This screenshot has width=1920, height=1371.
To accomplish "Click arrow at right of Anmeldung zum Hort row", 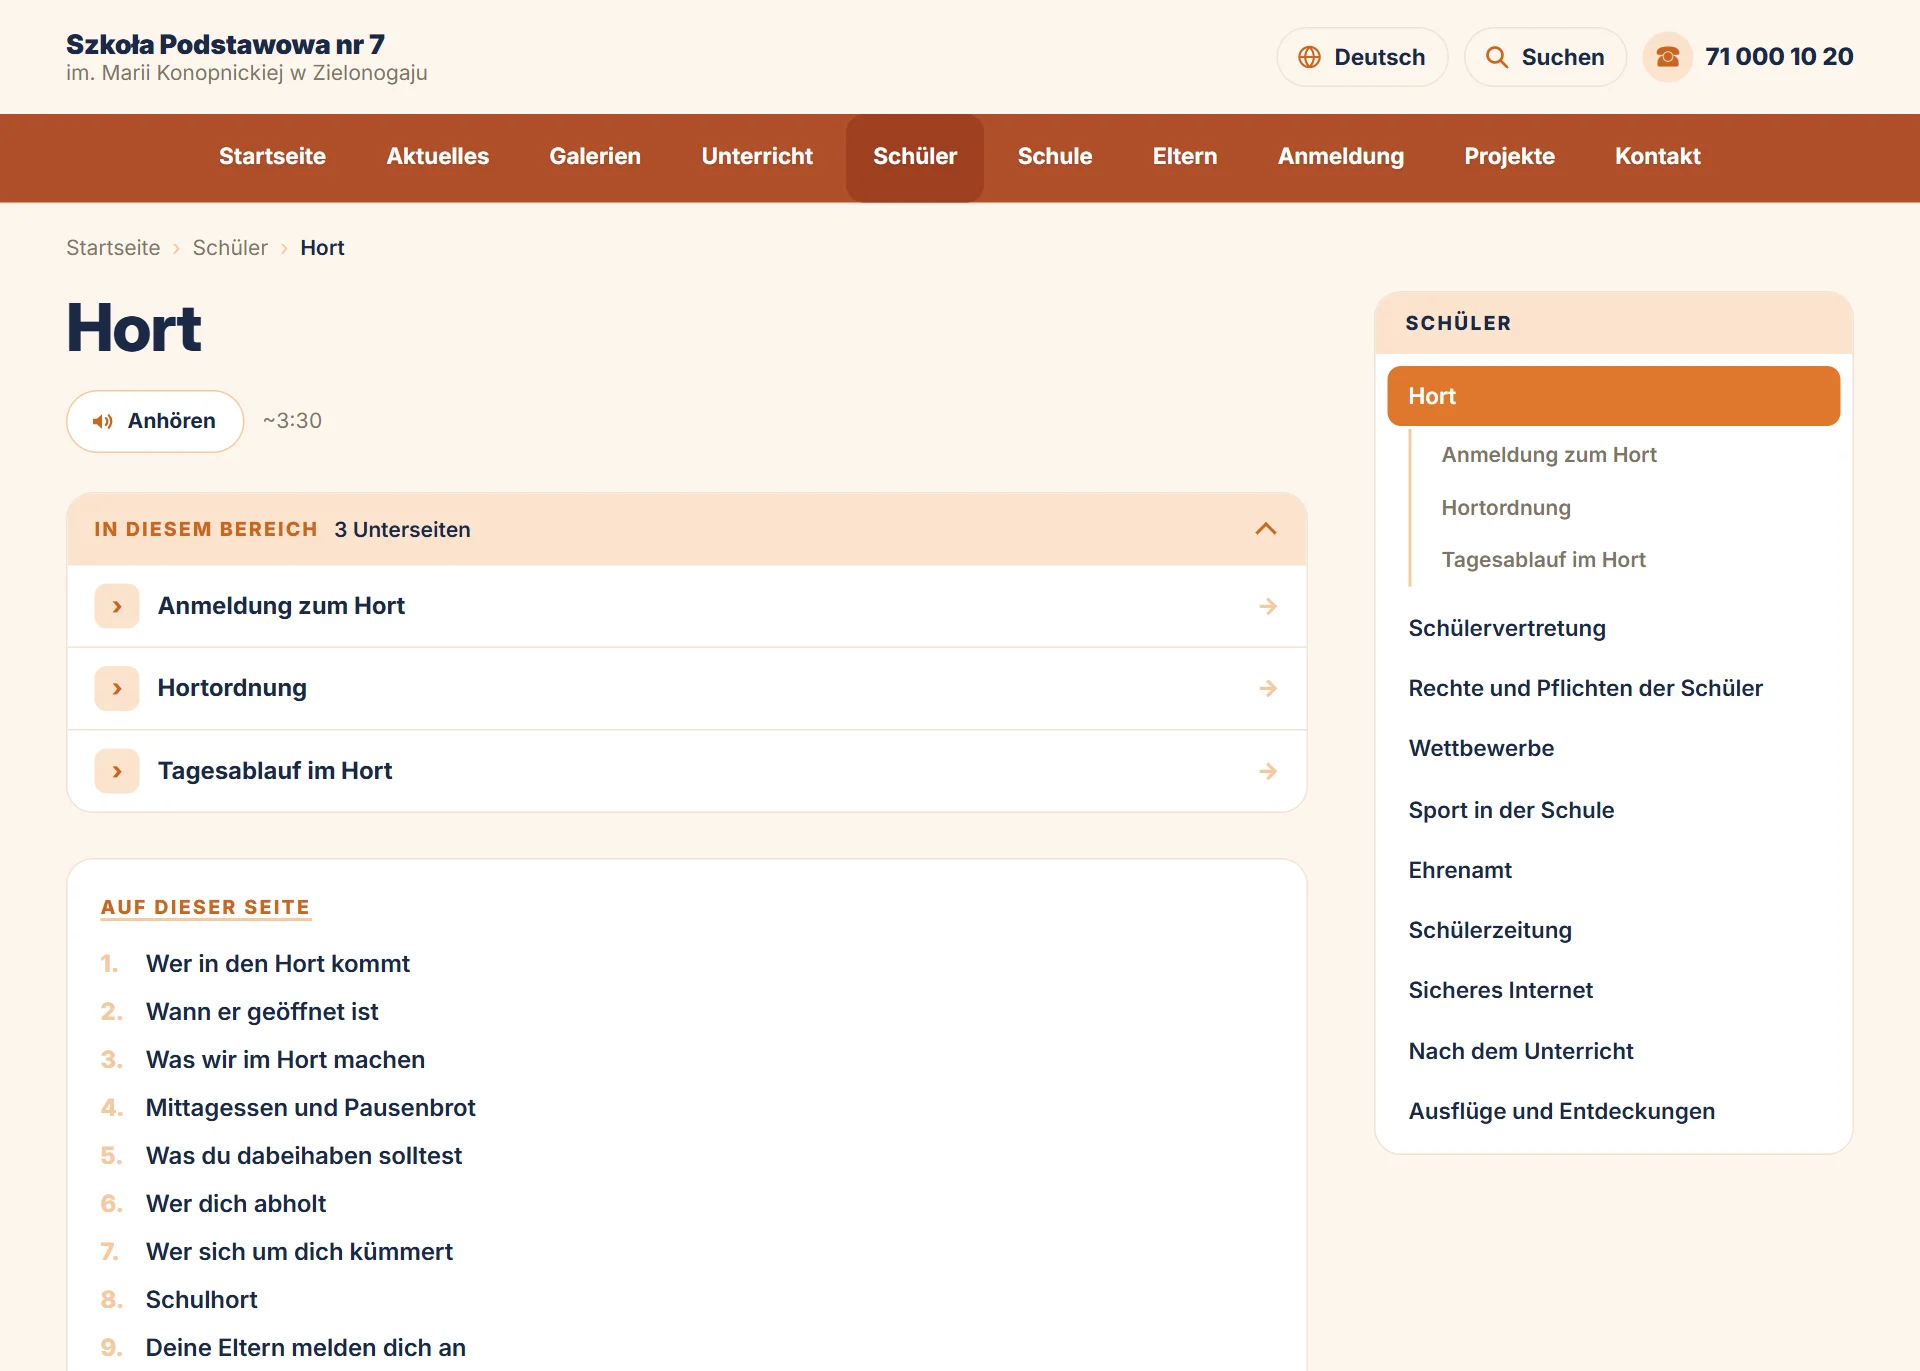I will click(1268, 606).
